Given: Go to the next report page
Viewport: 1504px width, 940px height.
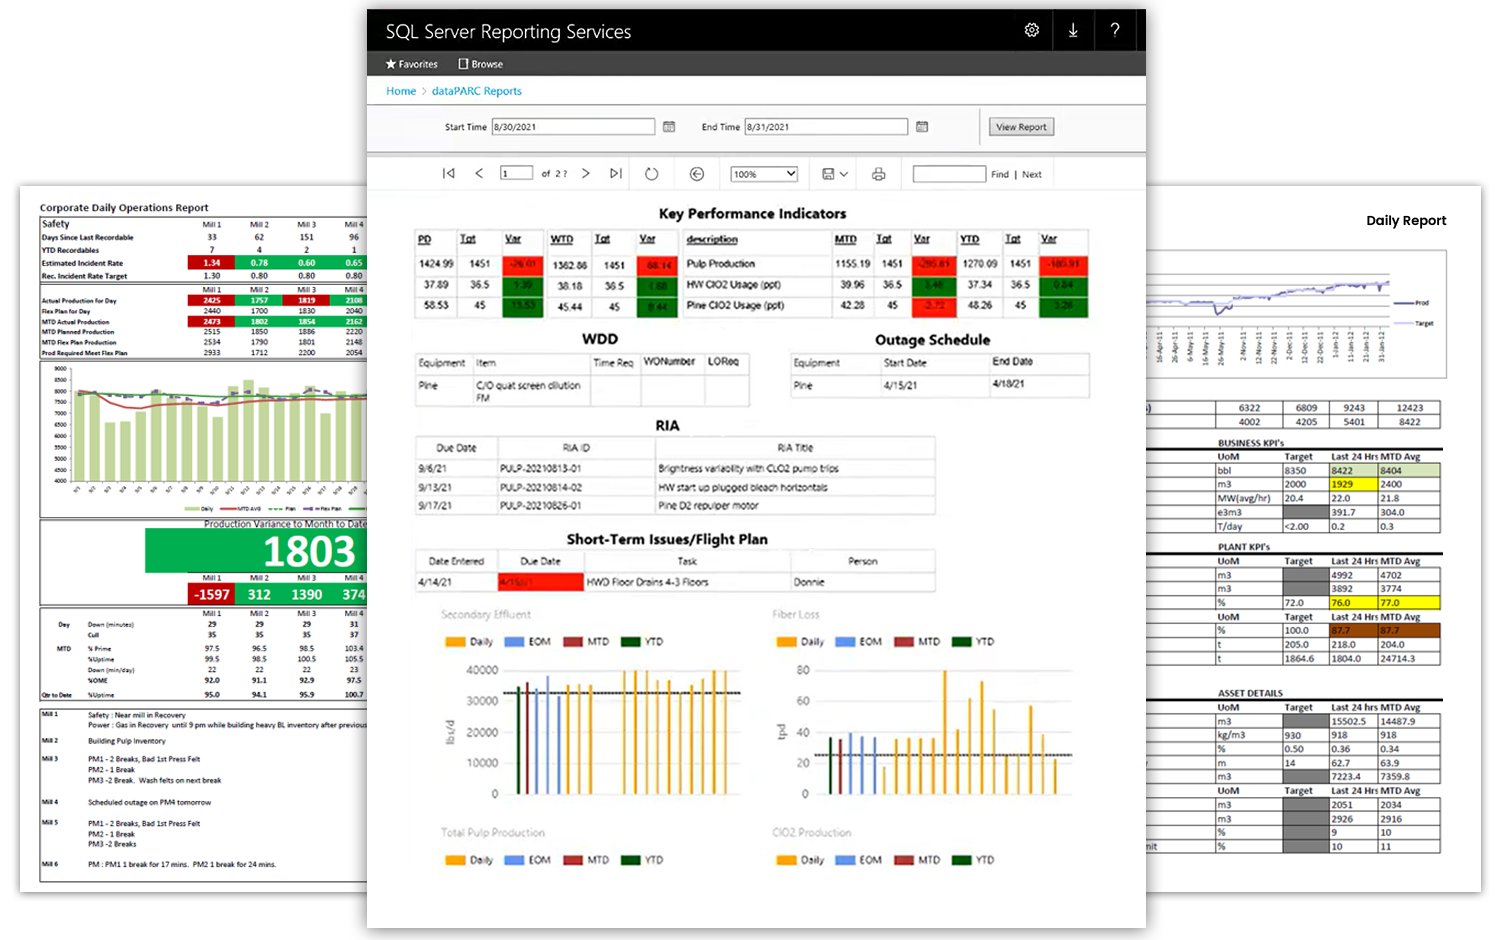Looking at the screenshot, I should point(585,174).
